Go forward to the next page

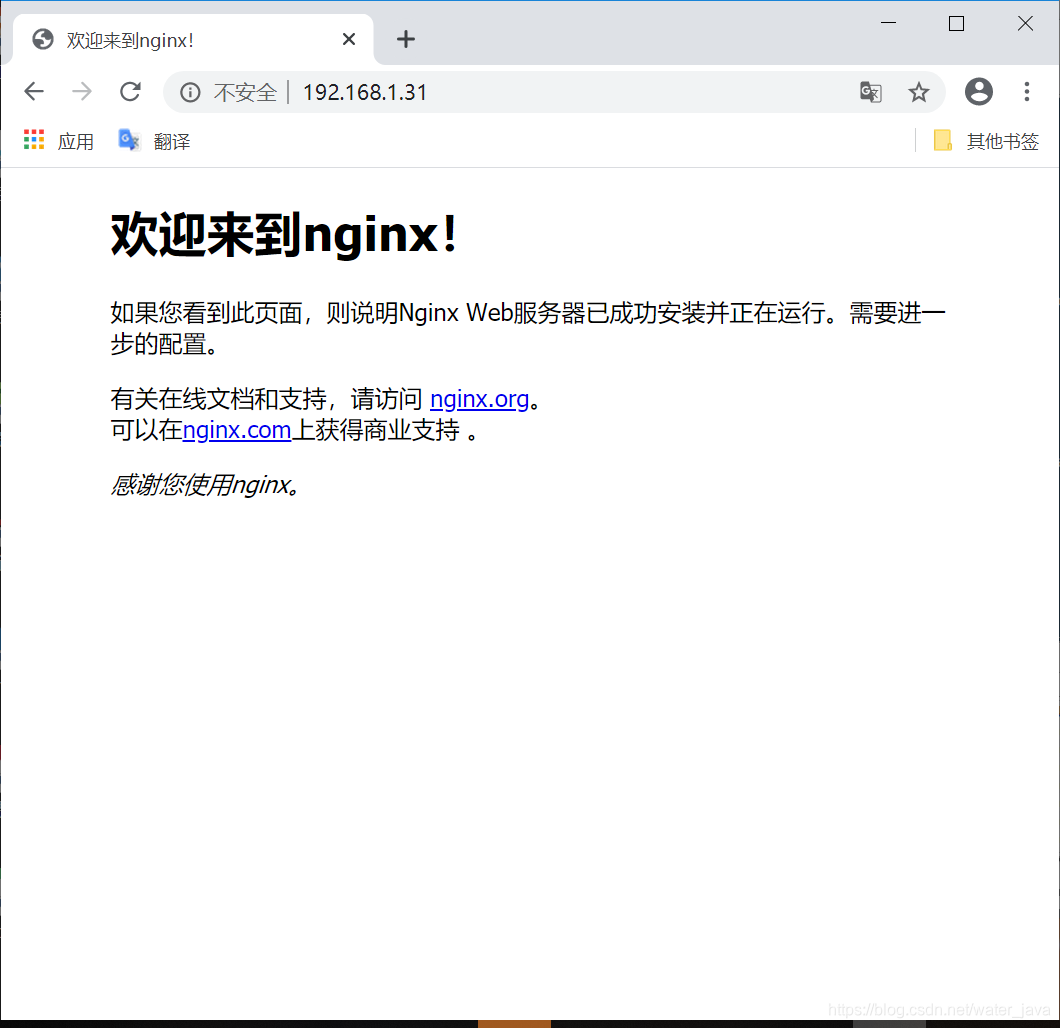(x=82, y=91)
